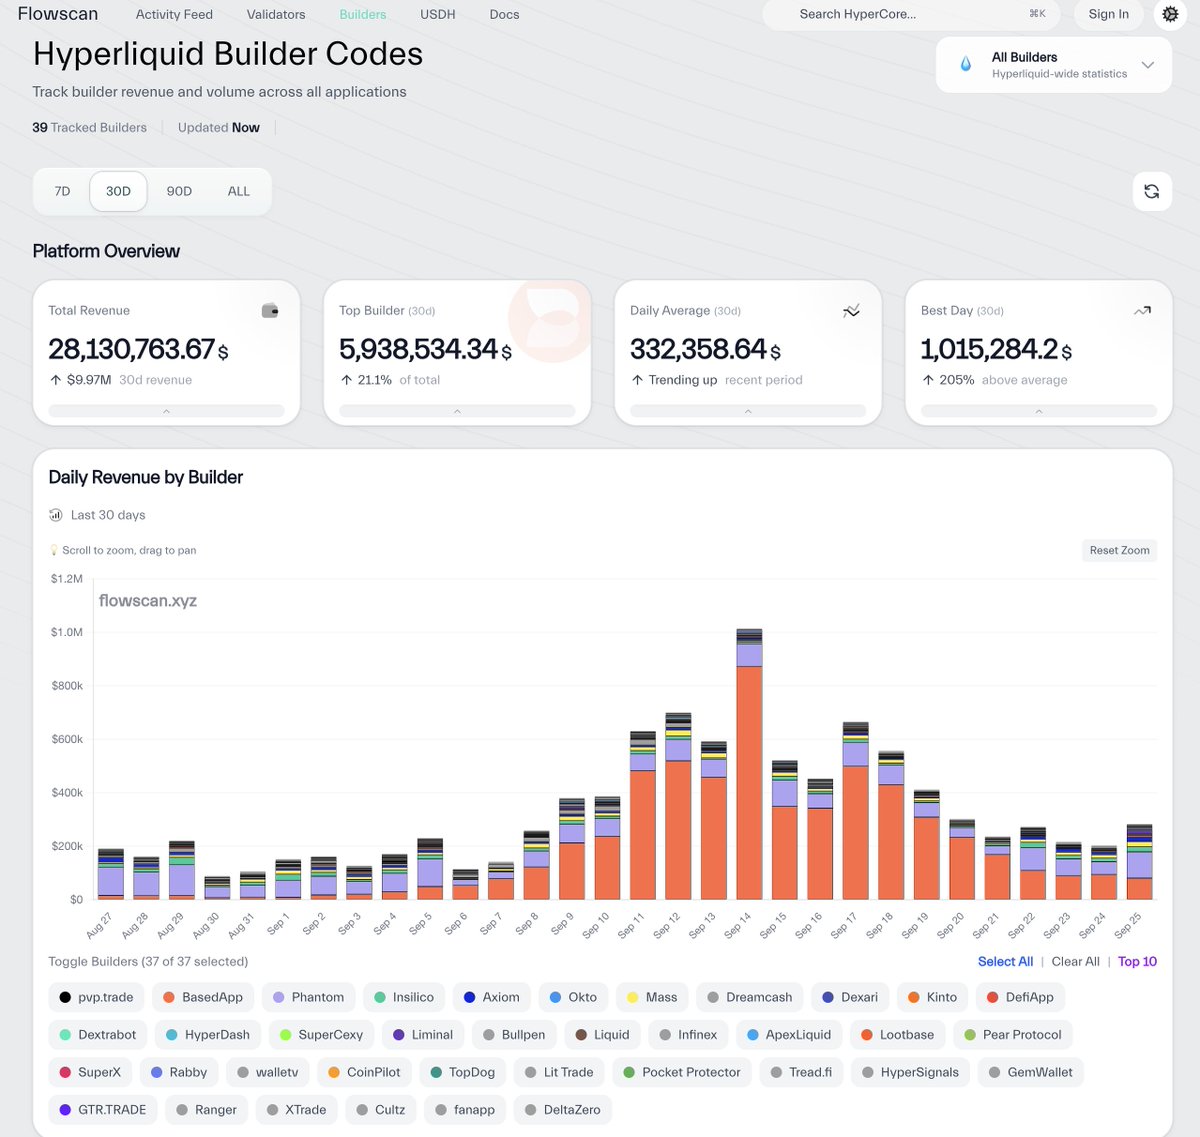Screen dimensions: 1200x1137
Task: Click the tall Sep 14 orange bar
Action: (x=749, y=780)
